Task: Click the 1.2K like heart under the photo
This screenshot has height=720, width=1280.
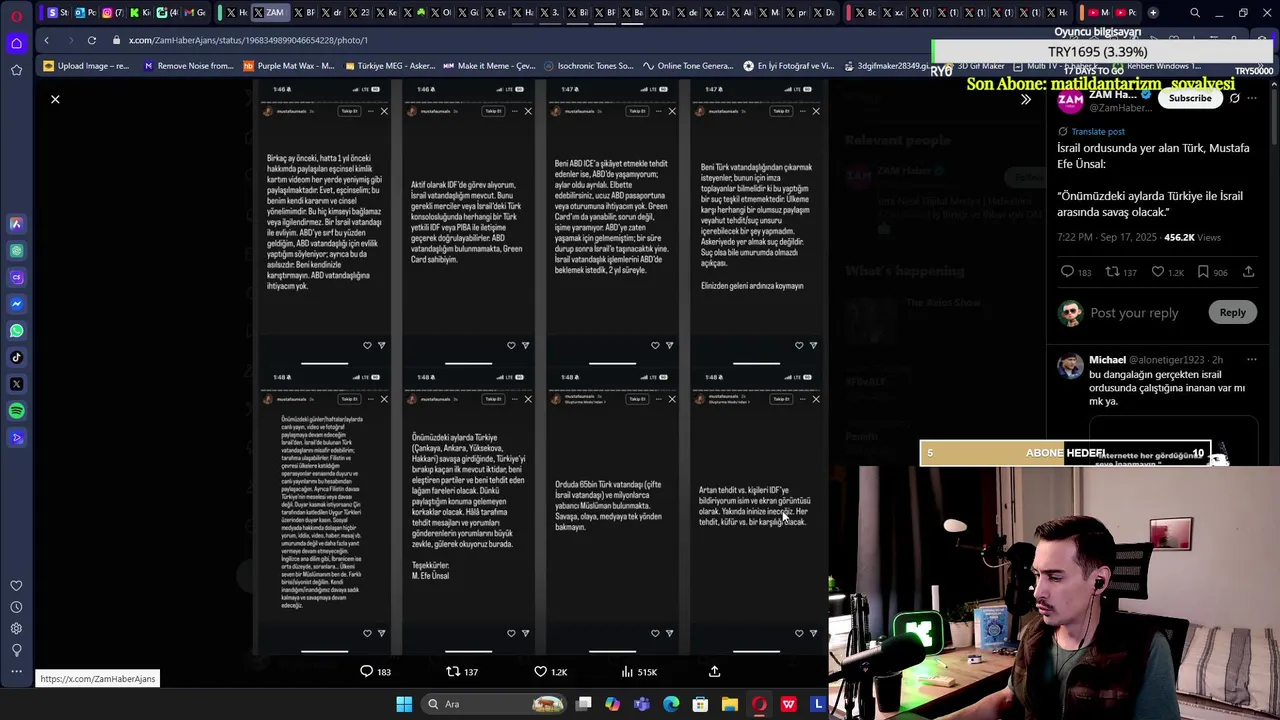Action: [540, 672]
